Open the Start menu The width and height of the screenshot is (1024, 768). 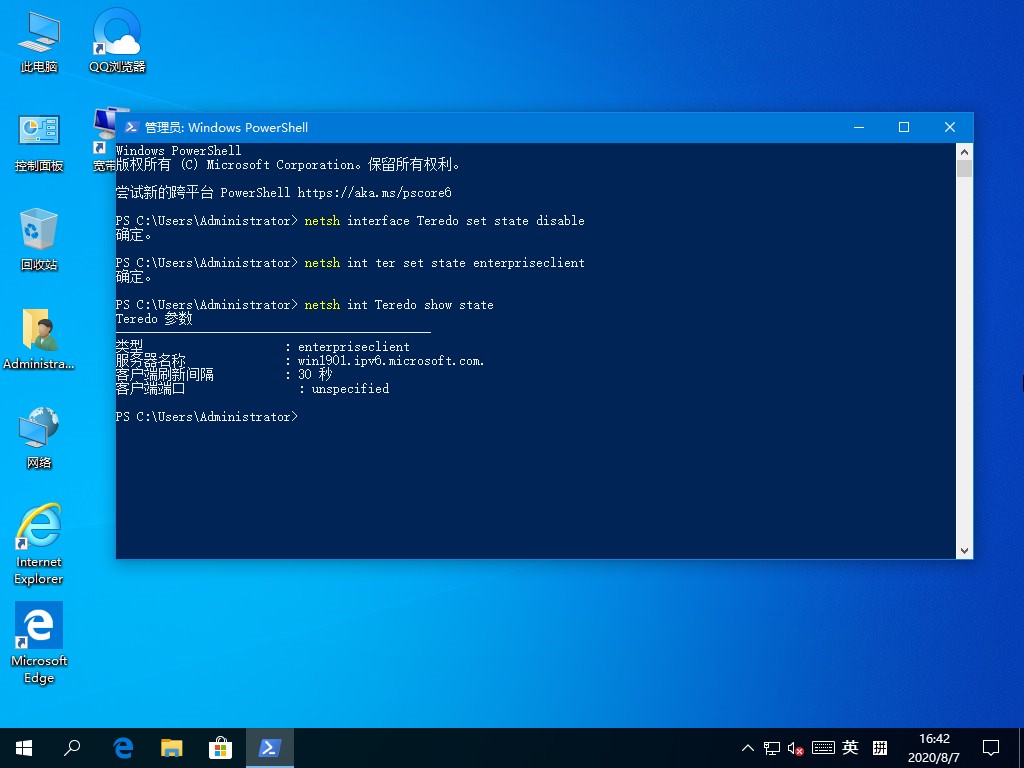tap(23, 747)
